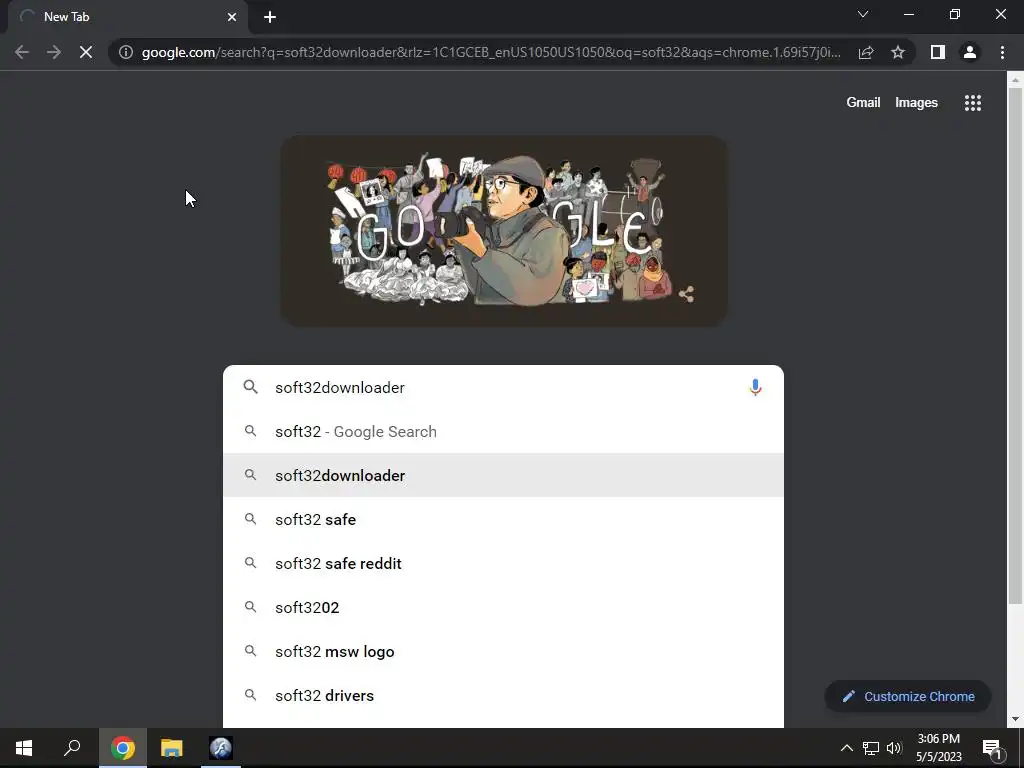This screenshot has width=1024, height=768.
Task: Open the Google Doodle artwork
Action: tap(504, 231)
